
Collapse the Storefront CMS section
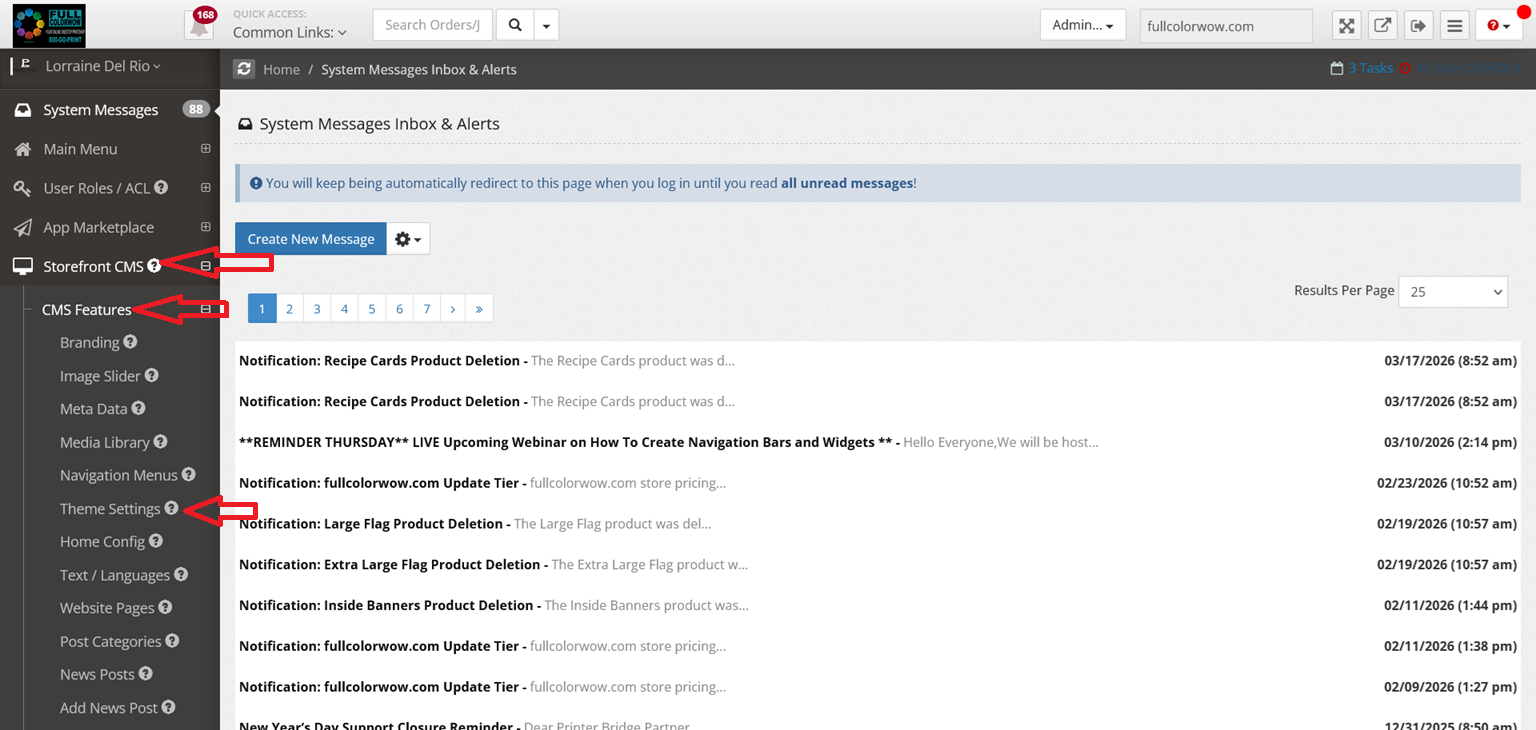click(206, 266)
